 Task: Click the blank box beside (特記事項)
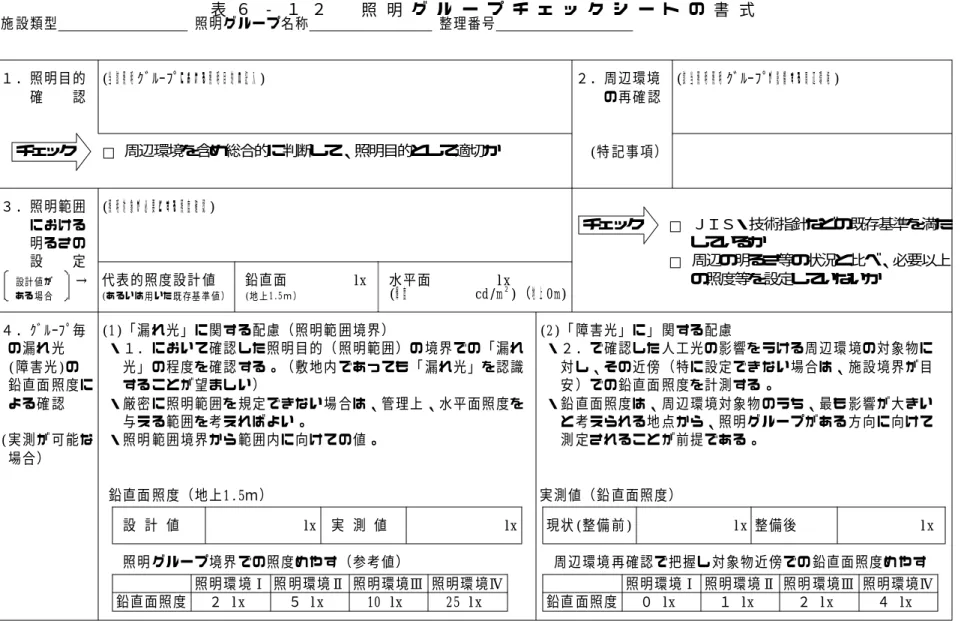click(x=812, y=160)
